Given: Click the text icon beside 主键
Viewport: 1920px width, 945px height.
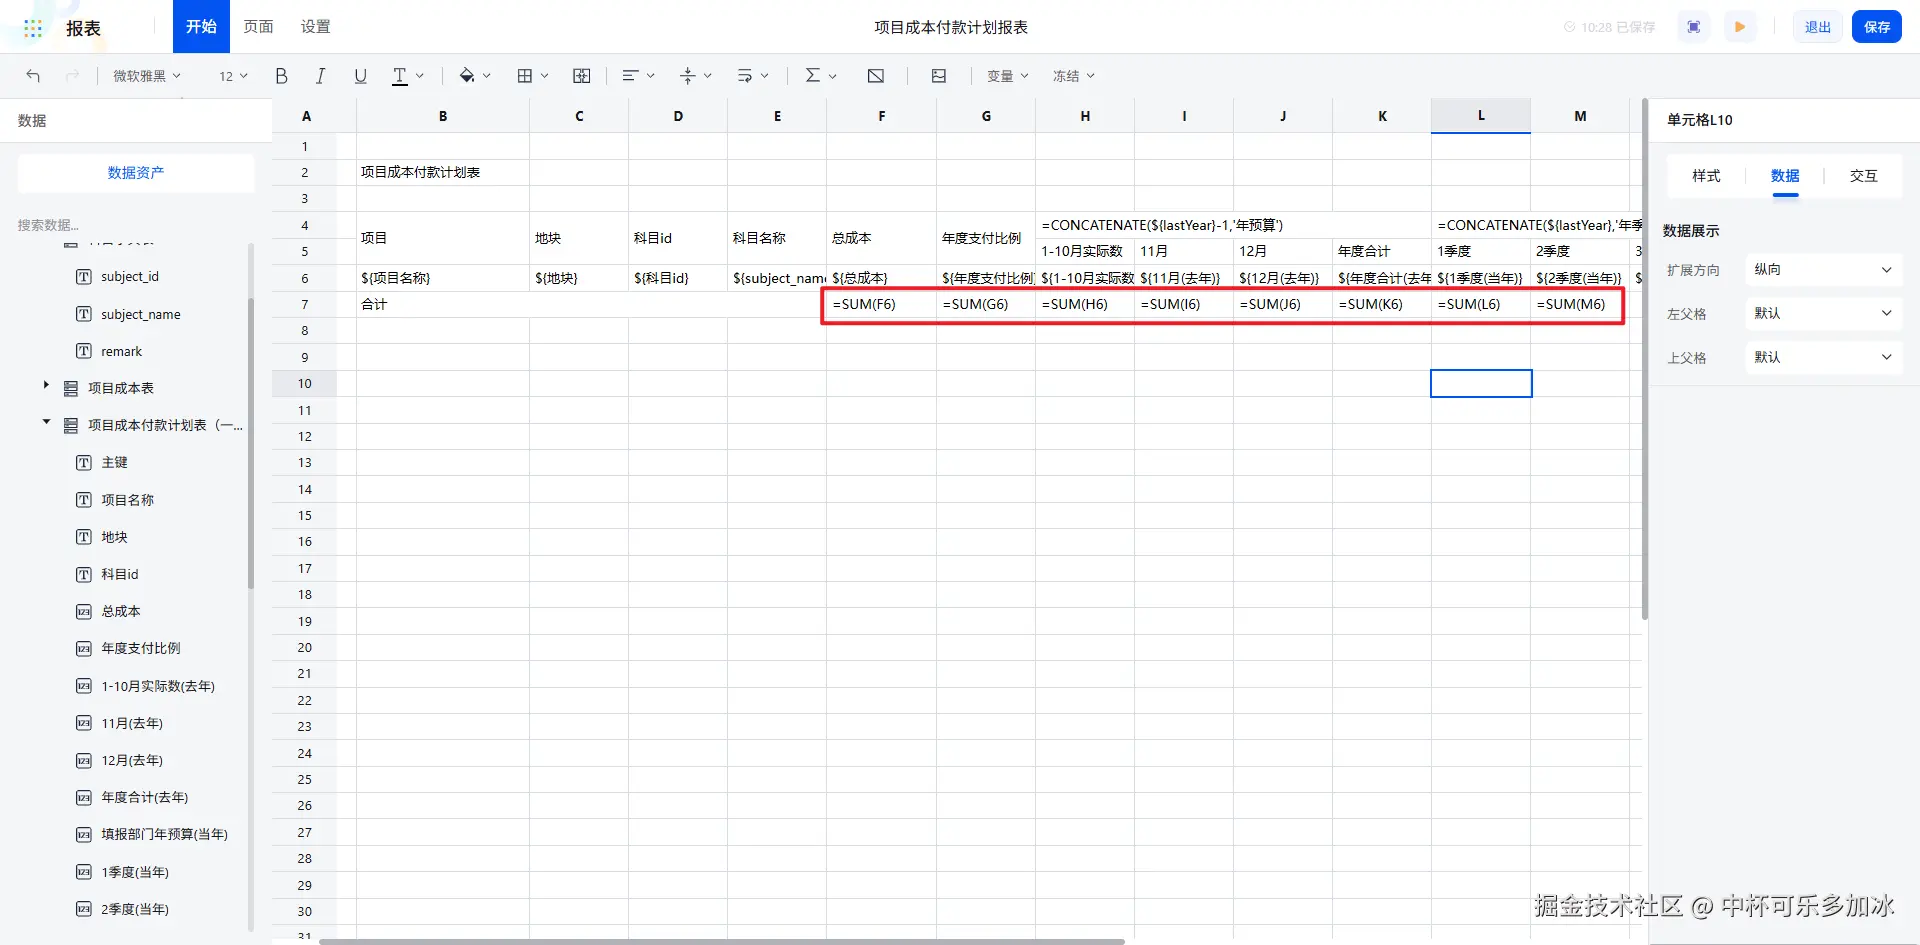Looking at the screenshot, I should coord(84,463).
